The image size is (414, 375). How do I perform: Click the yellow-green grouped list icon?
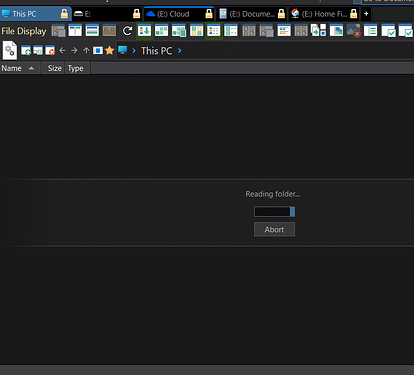click(x=284, y=31)
